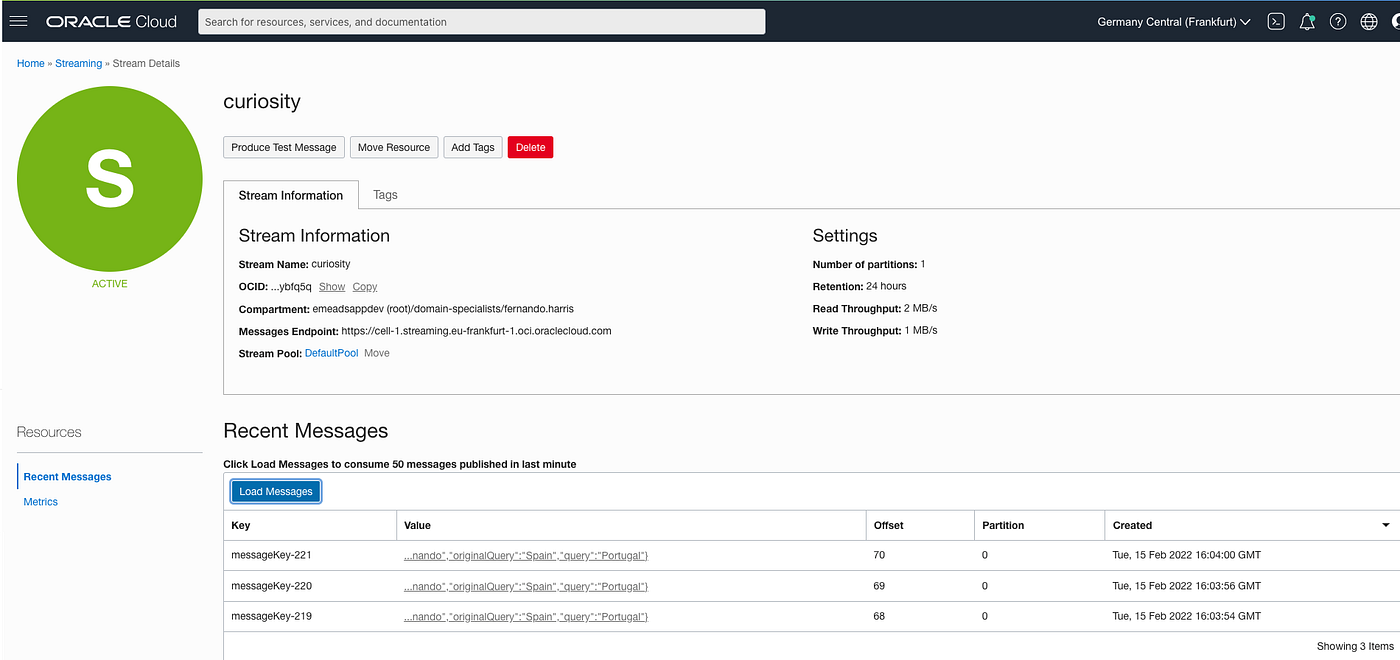1400x660 pixels.
Task: Click offset value 70
Action: pos(879,555)
